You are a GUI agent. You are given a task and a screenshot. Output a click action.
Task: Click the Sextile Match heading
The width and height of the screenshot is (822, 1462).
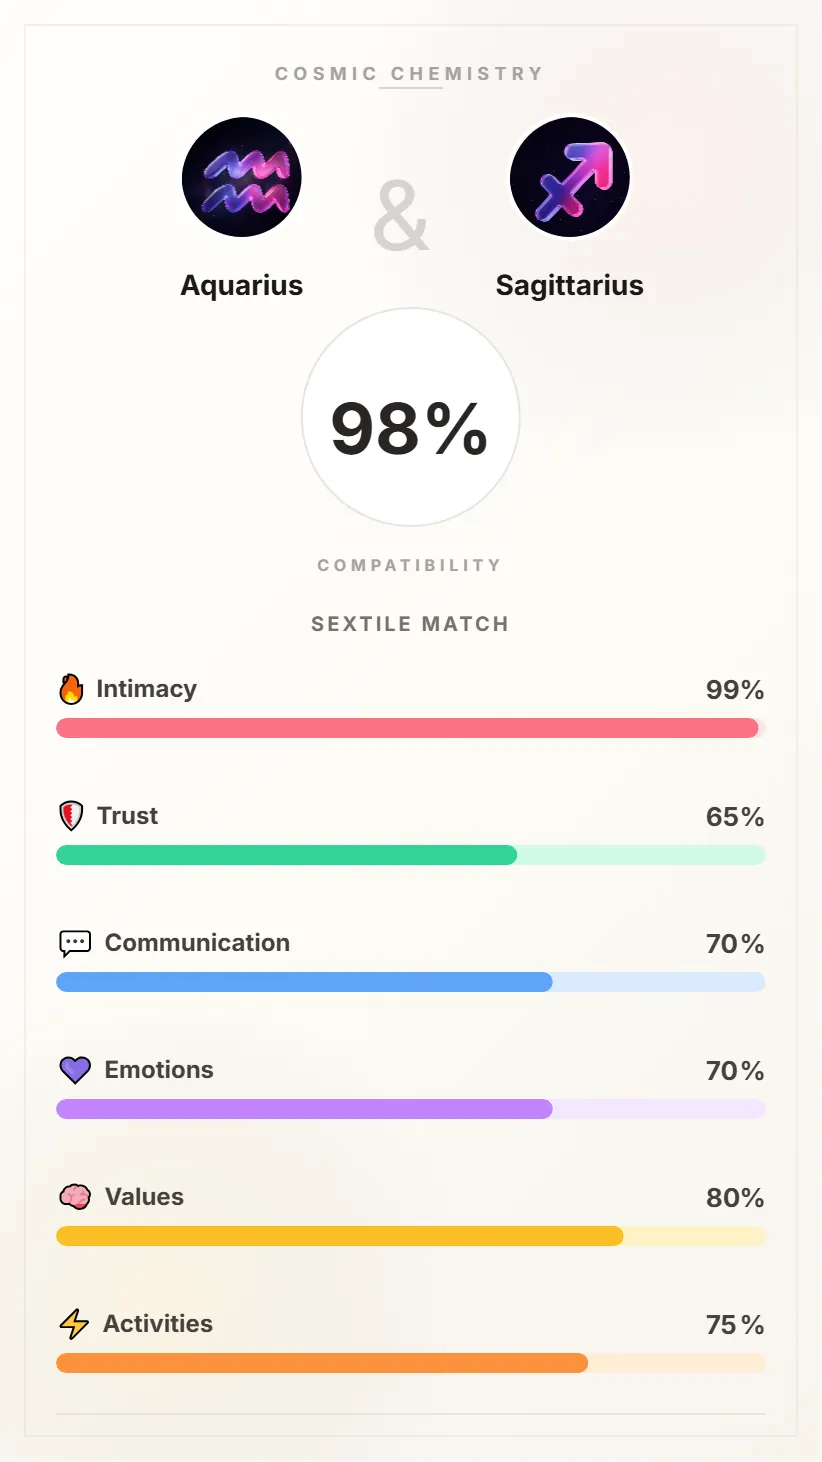coord(410,624)
